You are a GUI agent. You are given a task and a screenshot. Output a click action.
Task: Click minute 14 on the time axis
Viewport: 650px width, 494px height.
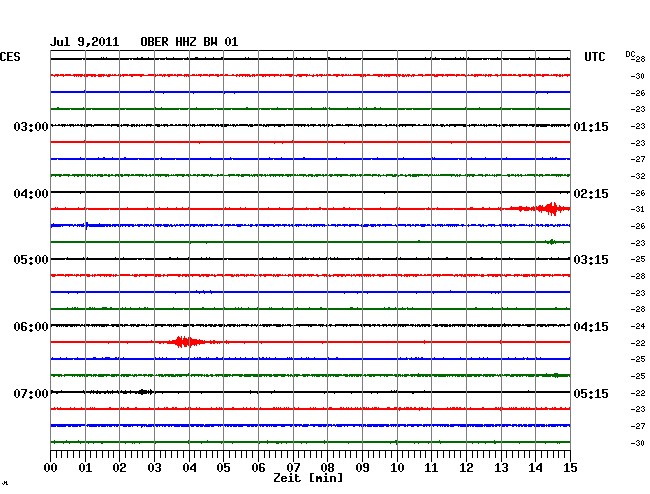click(x=535, y=468)
